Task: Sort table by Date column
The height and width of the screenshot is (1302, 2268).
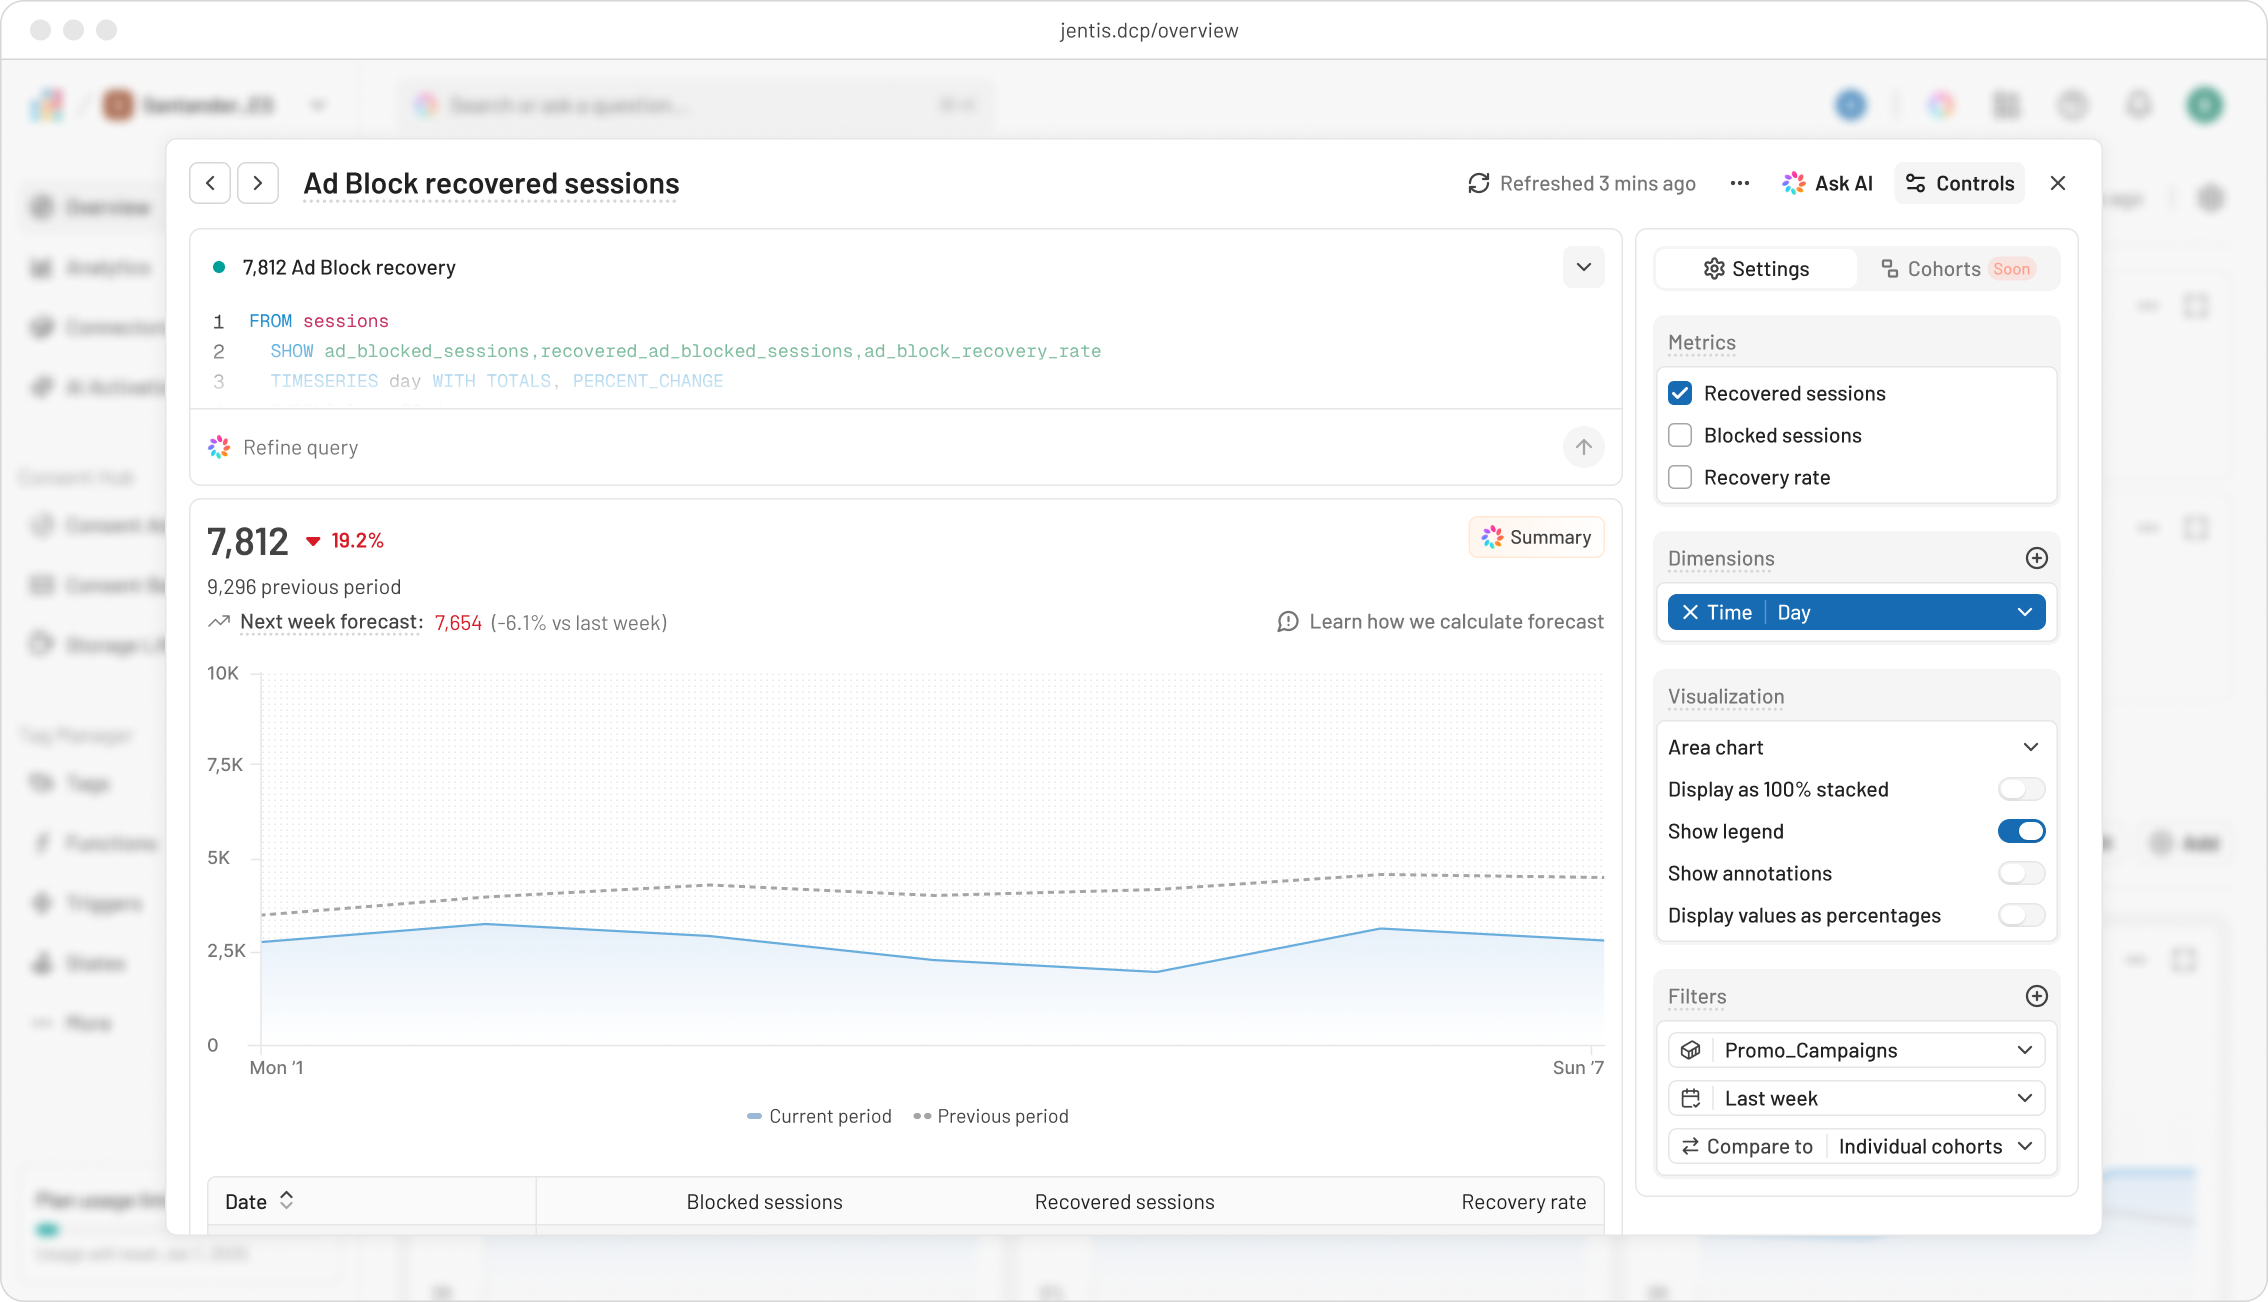Action: point(260,1201)
